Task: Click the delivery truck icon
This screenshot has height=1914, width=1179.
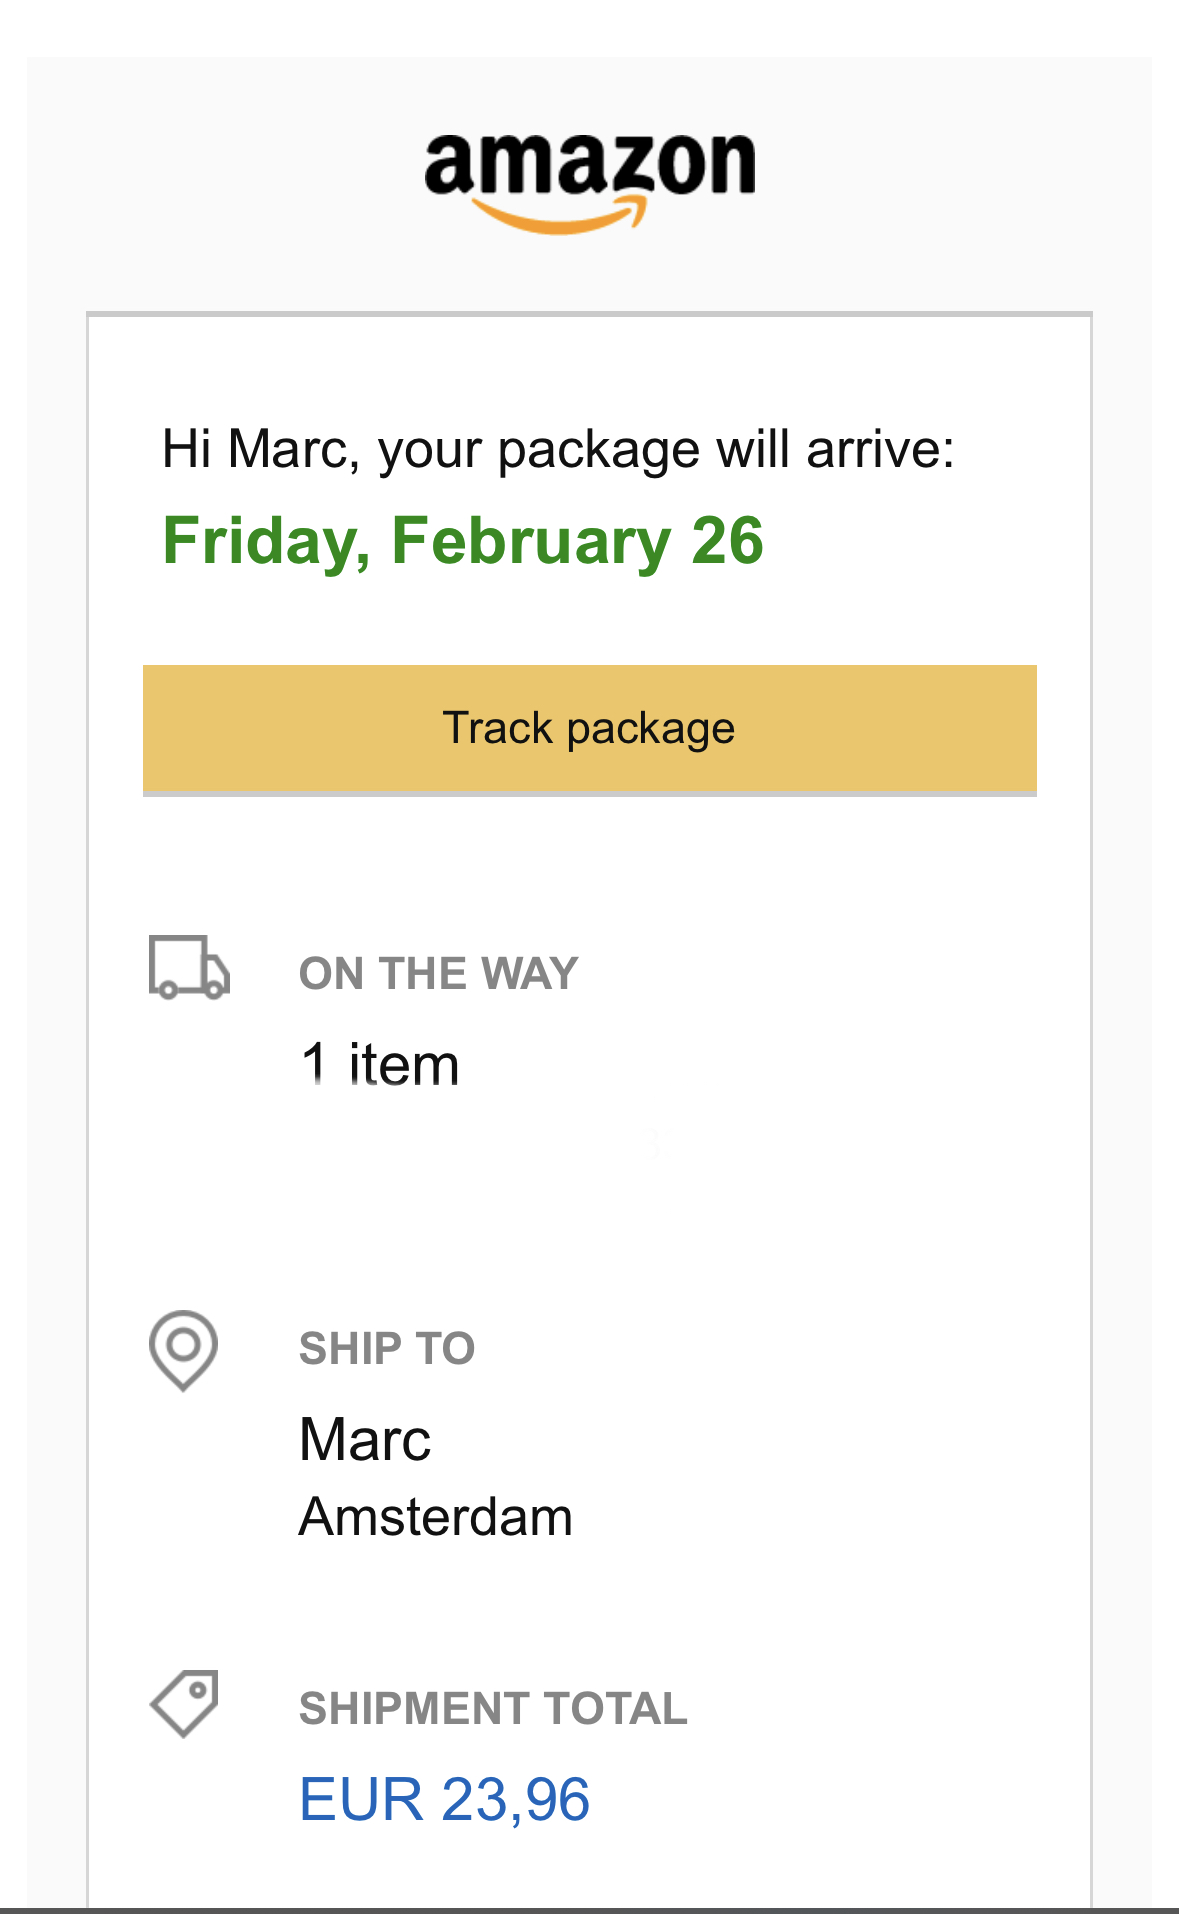Action: coord(189,967)
